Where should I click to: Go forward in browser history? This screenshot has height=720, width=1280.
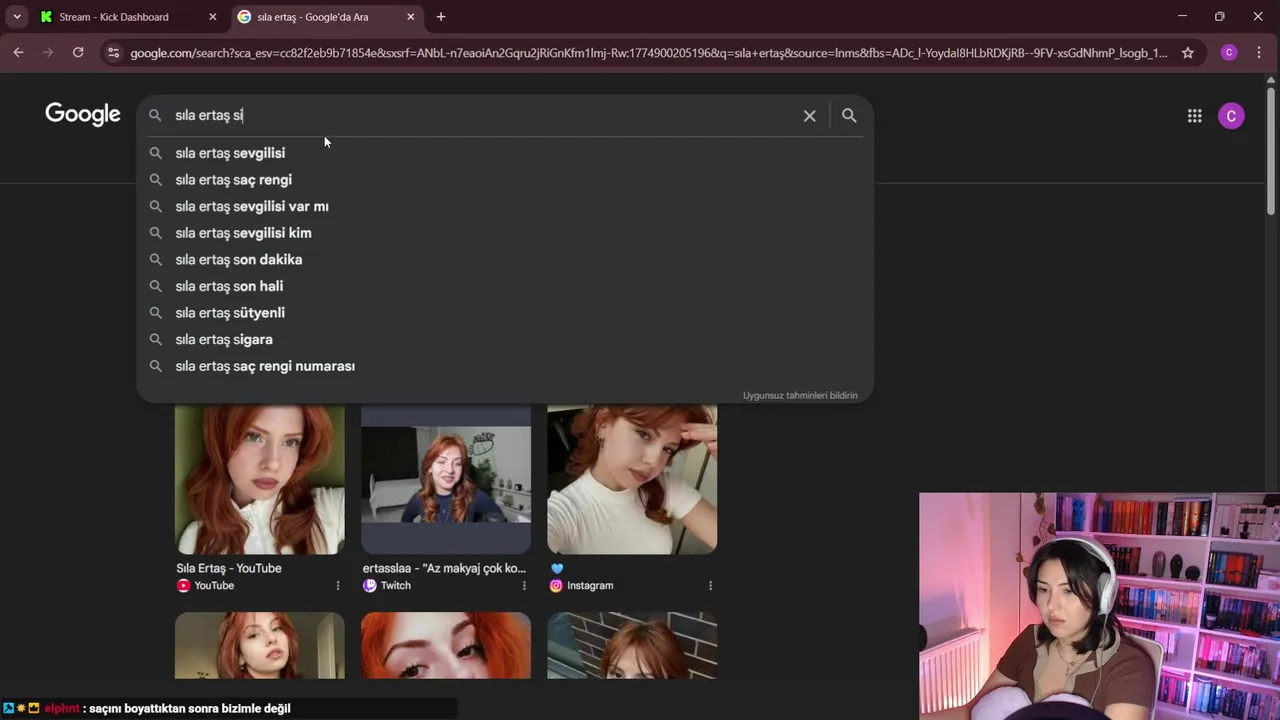pos(48,52)
